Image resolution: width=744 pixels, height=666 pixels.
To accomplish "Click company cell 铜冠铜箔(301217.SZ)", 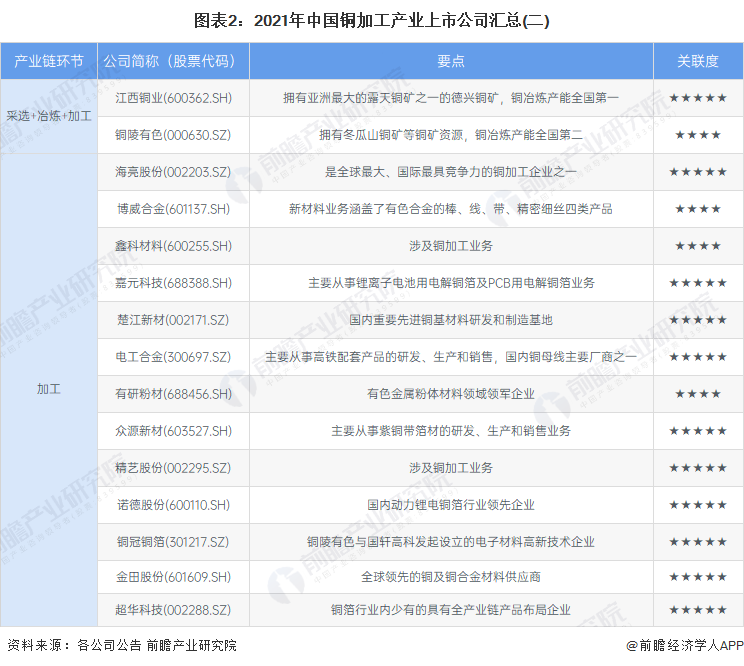I will 173,542.
